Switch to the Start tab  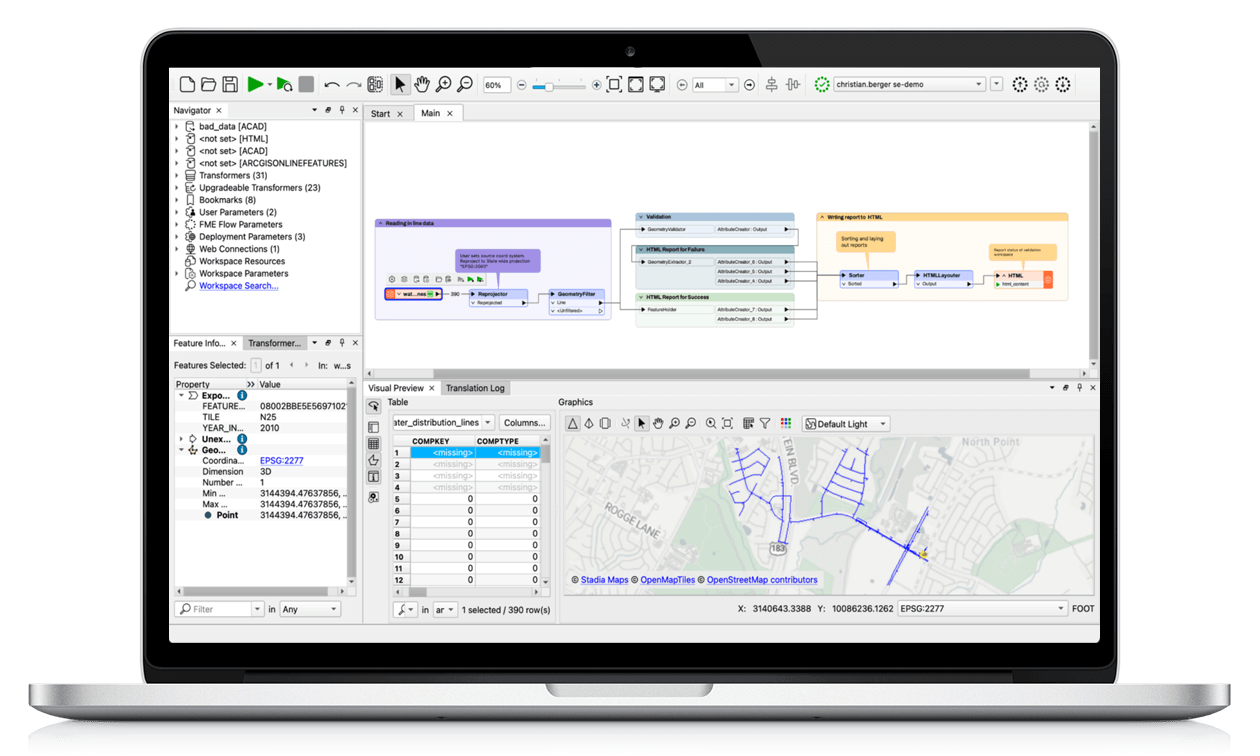tap(381, 114)
